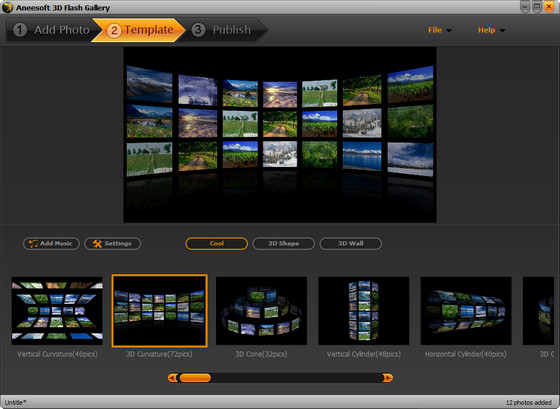Choose the 3D Cone(32pics) template

pyautogui.click(x=261, y=311)
